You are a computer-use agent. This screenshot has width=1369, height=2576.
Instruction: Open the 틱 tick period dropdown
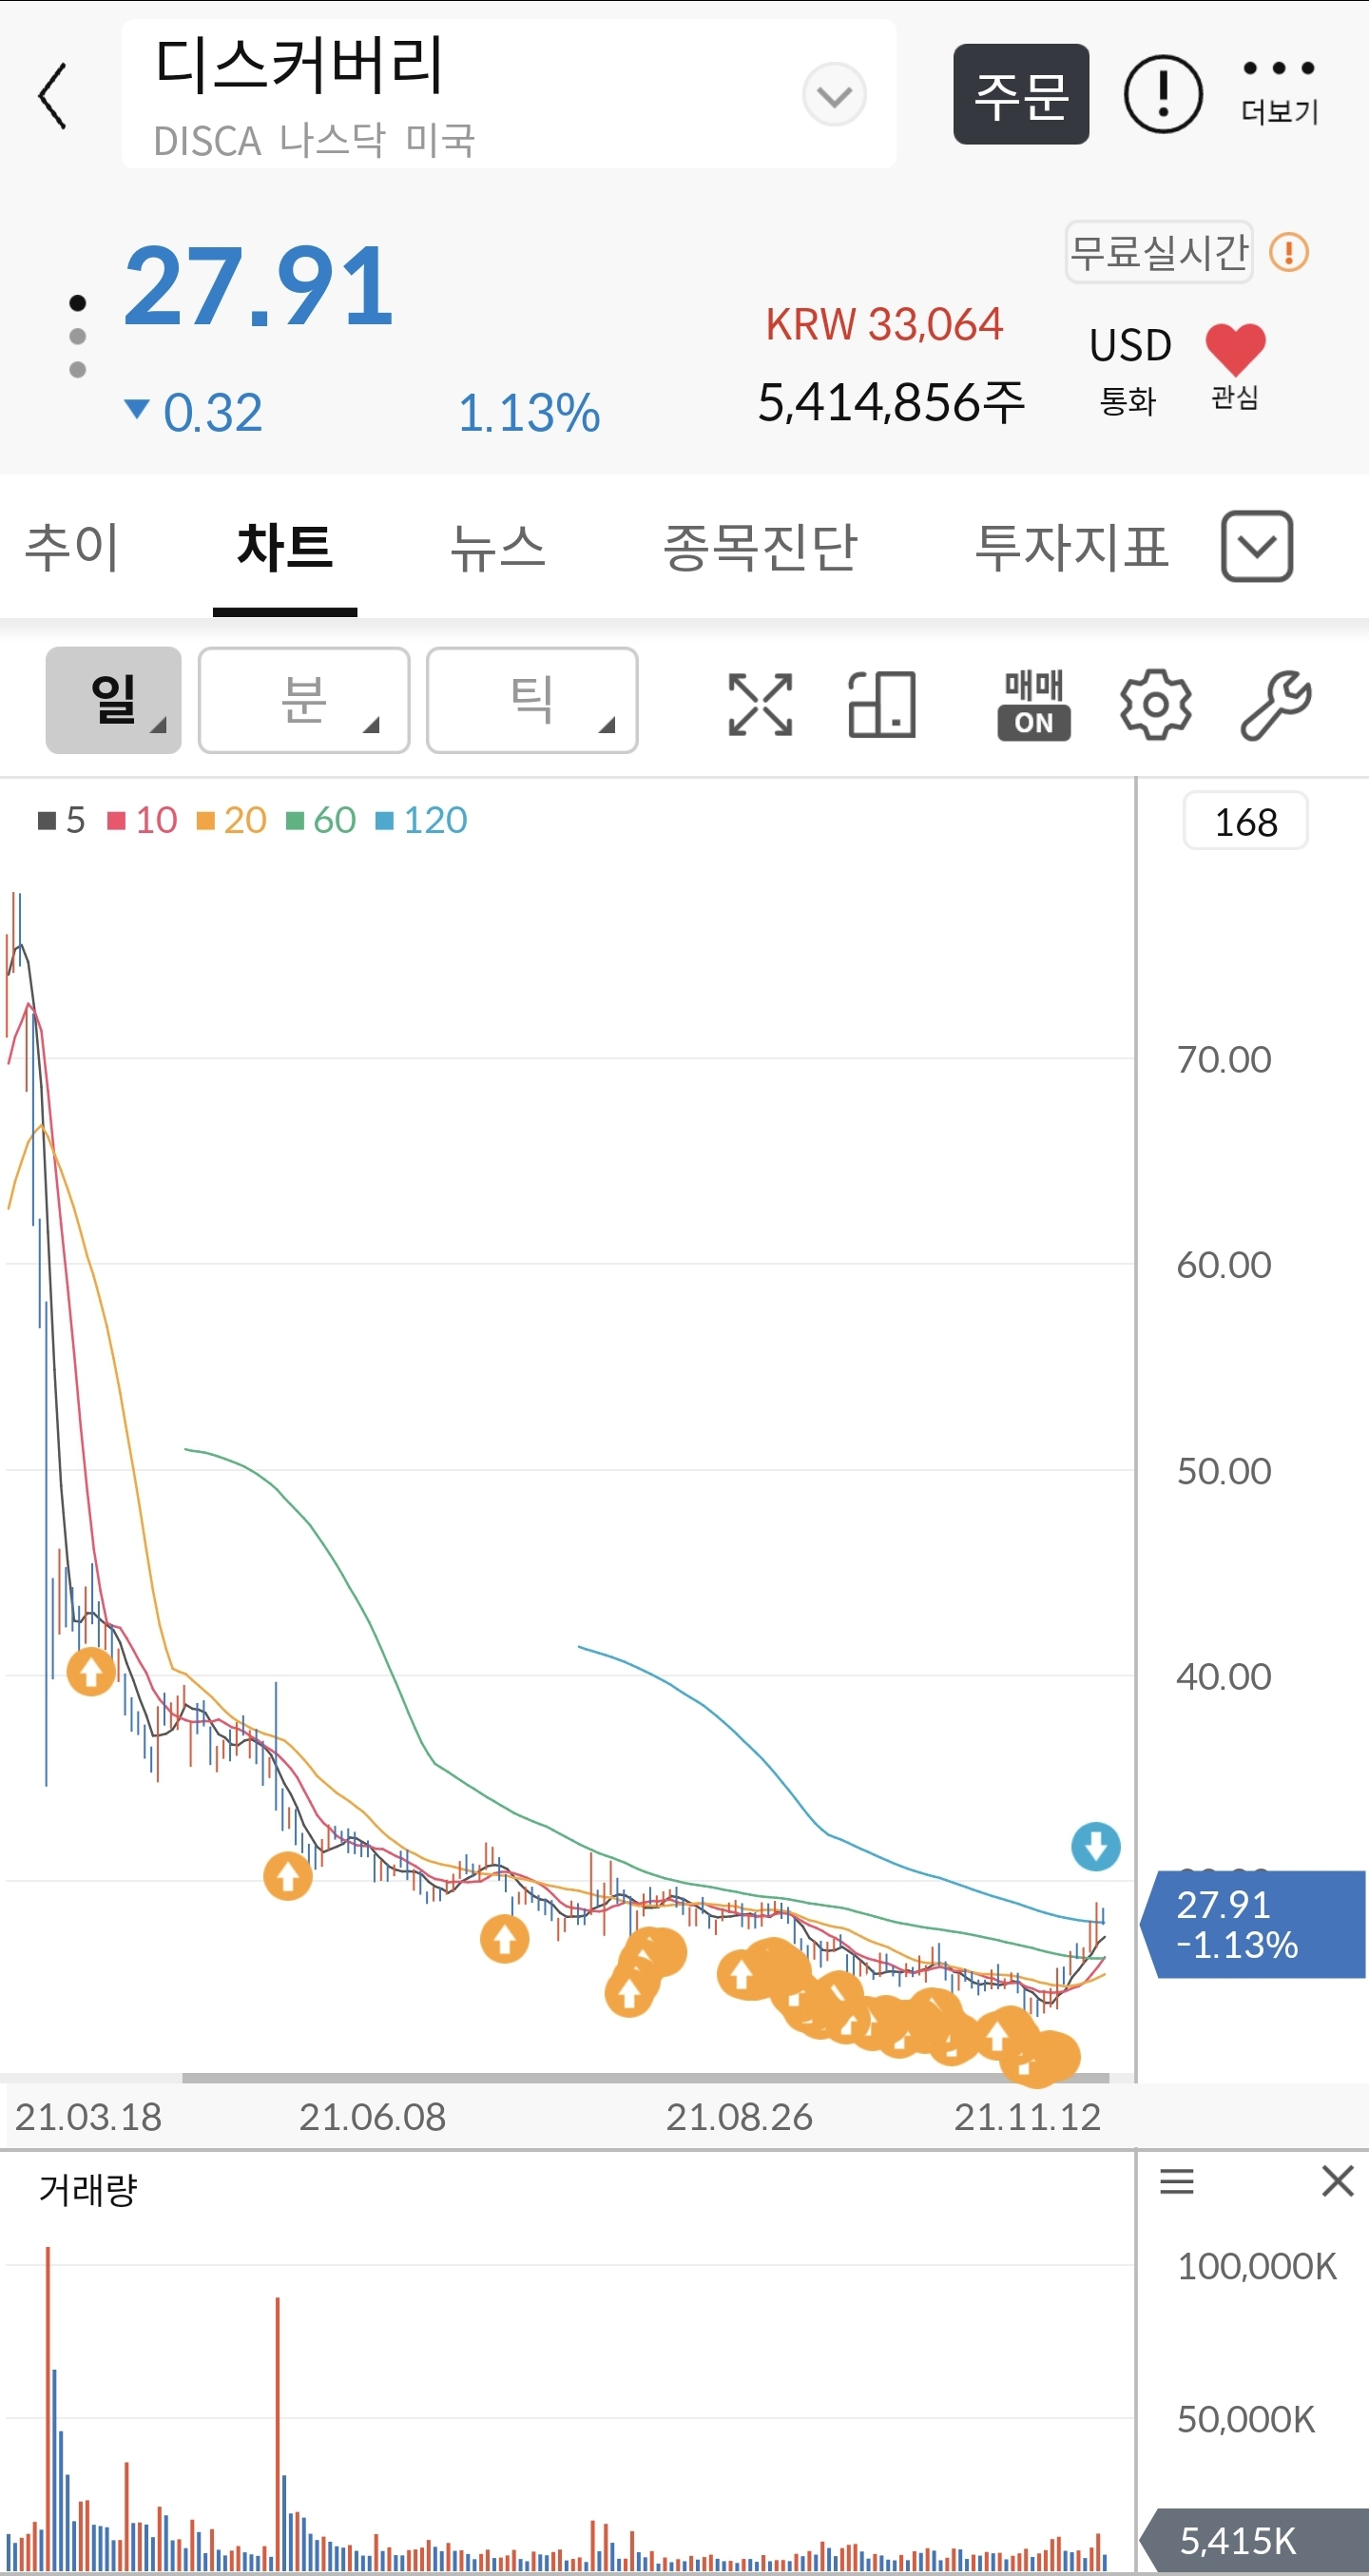pos(532,700)
